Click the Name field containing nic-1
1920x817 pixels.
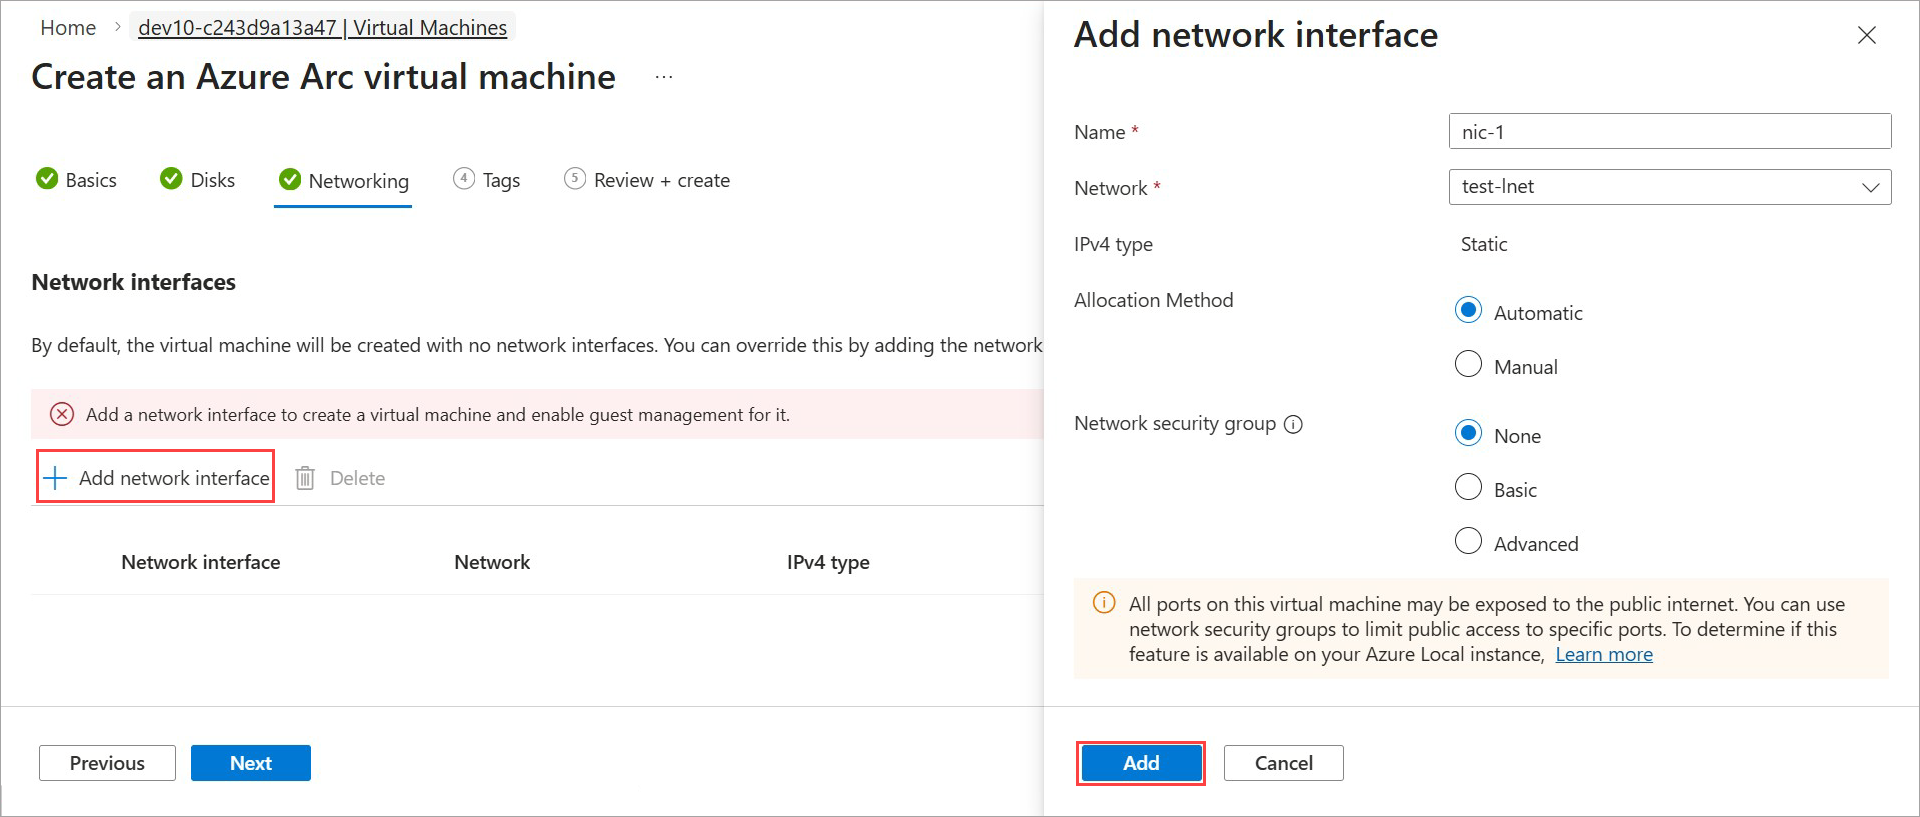pyautogui.click(x=1669, y=132)
